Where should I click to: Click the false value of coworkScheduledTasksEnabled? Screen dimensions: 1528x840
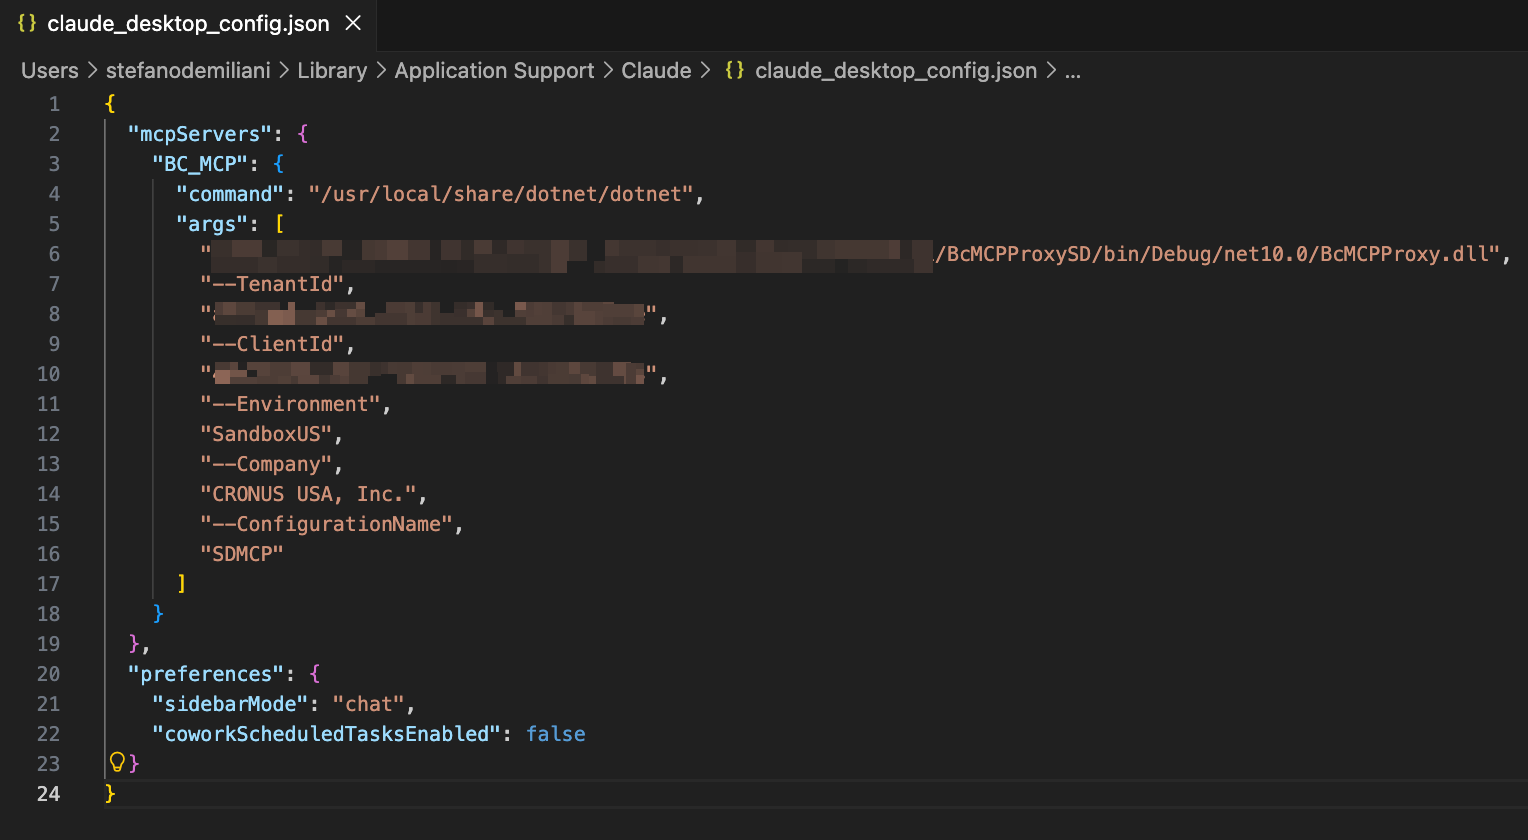(x=555, y=734)
